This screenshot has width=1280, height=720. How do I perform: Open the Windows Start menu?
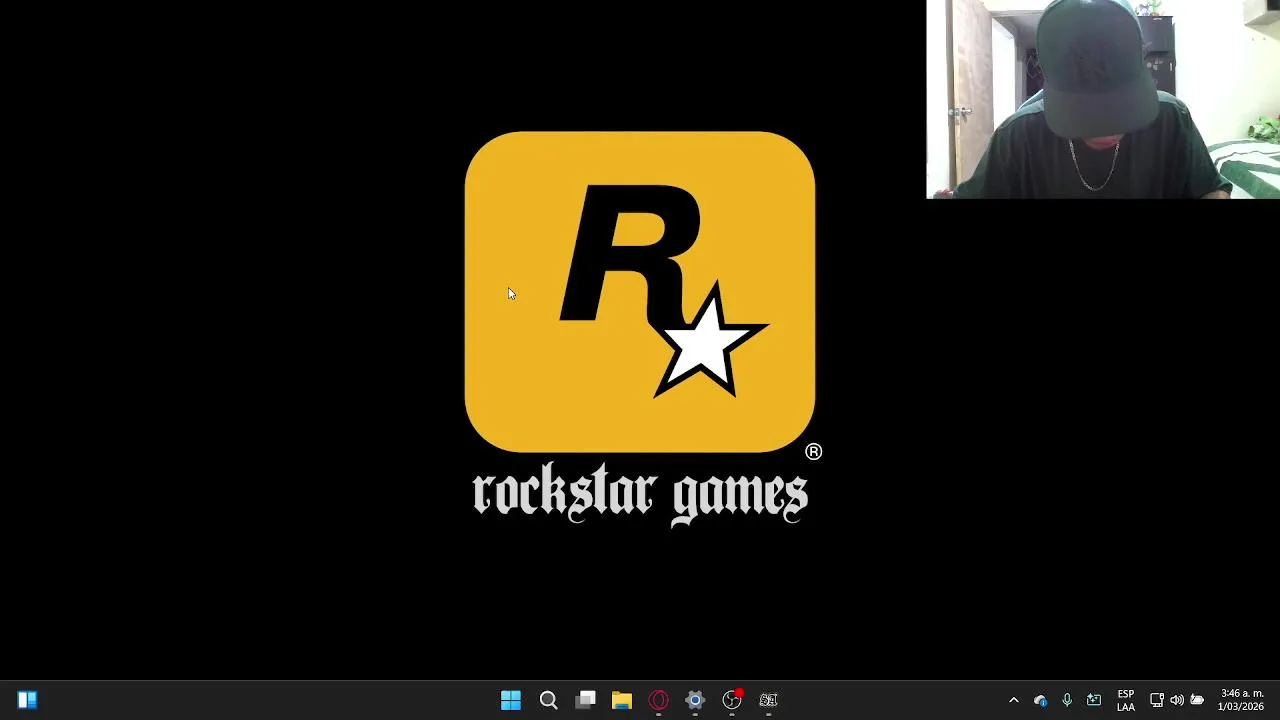(510, 700)
